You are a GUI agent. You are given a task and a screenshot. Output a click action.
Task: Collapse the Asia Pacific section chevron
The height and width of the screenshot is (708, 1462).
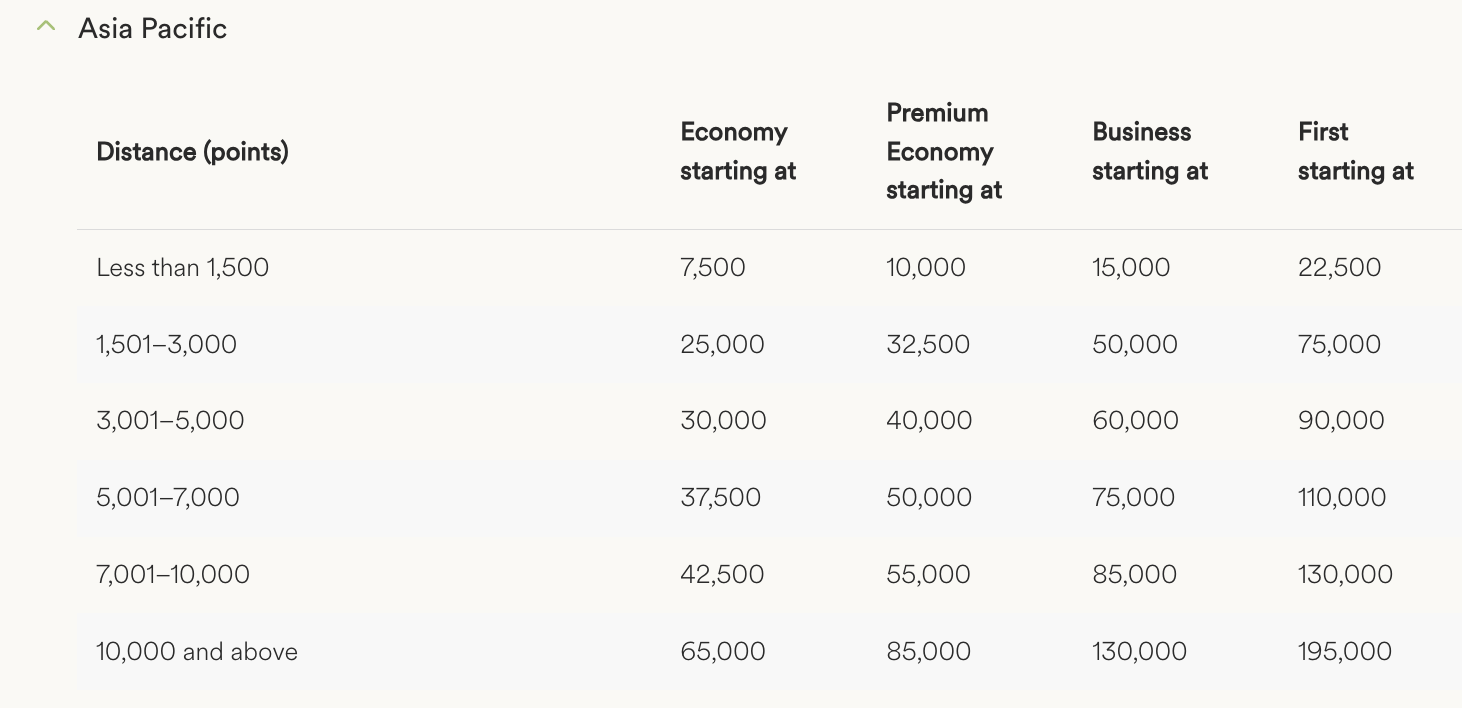(x=45, y=27)
